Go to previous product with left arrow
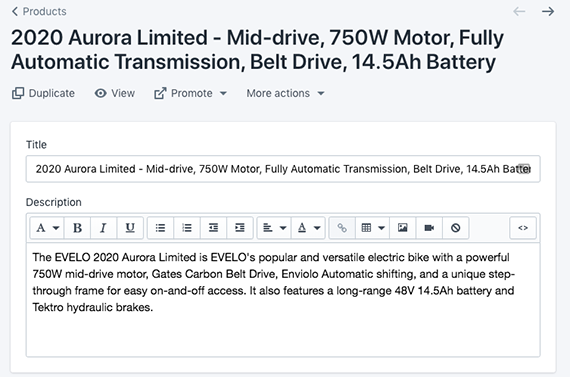 (x=519, y=12)
